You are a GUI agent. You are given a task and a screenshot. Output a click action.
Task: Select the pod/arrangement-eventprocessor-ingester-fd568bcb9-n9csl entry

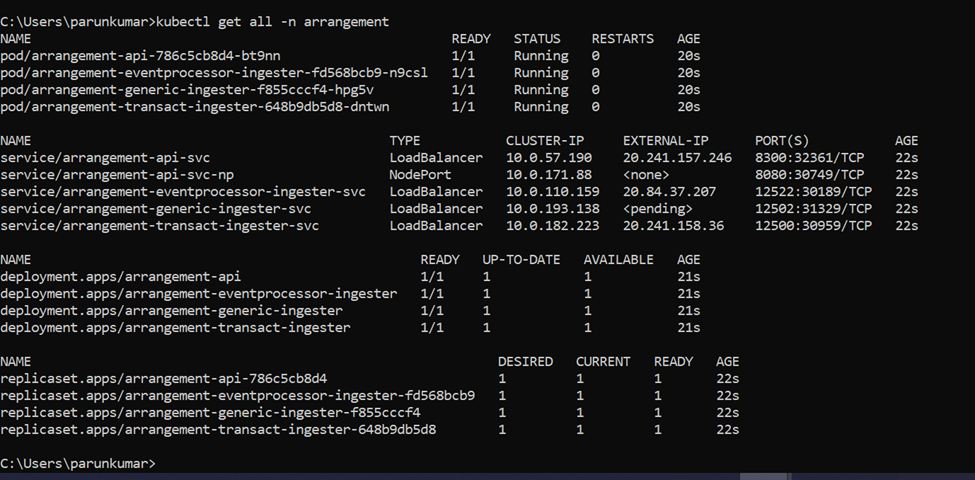coord(214,73)
